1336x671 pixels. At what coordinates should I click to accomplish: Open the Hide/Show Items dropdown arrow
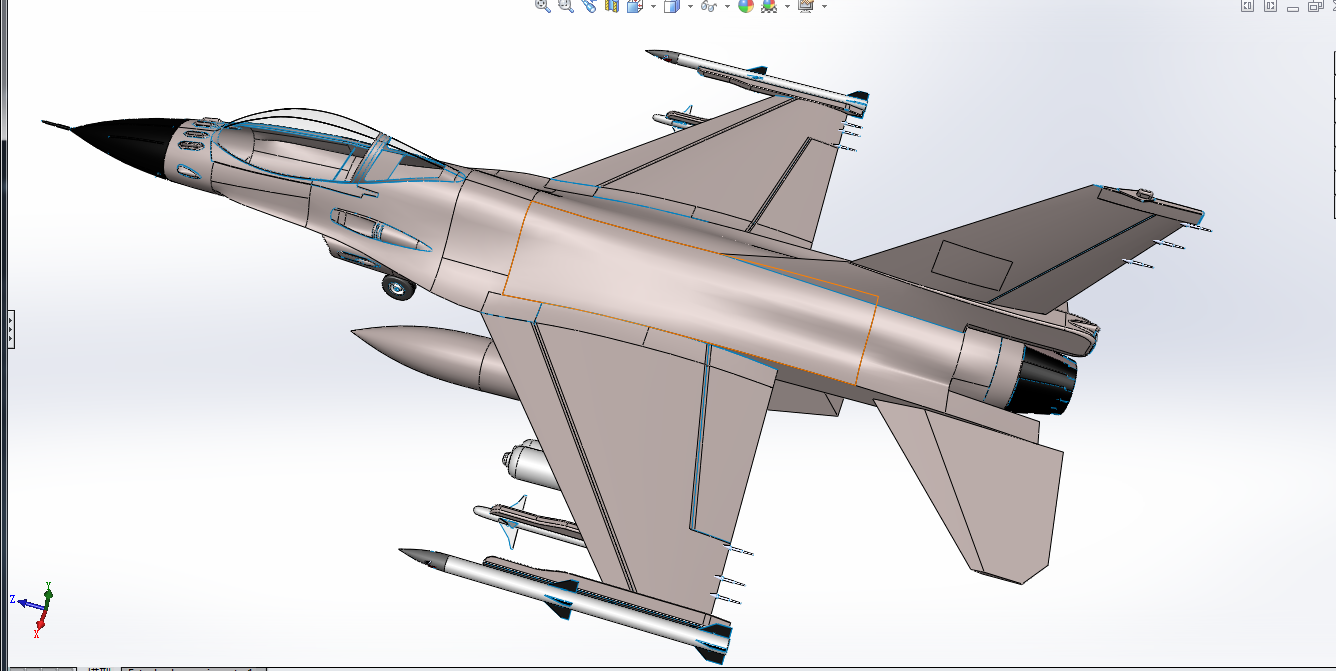click(727, 6)
